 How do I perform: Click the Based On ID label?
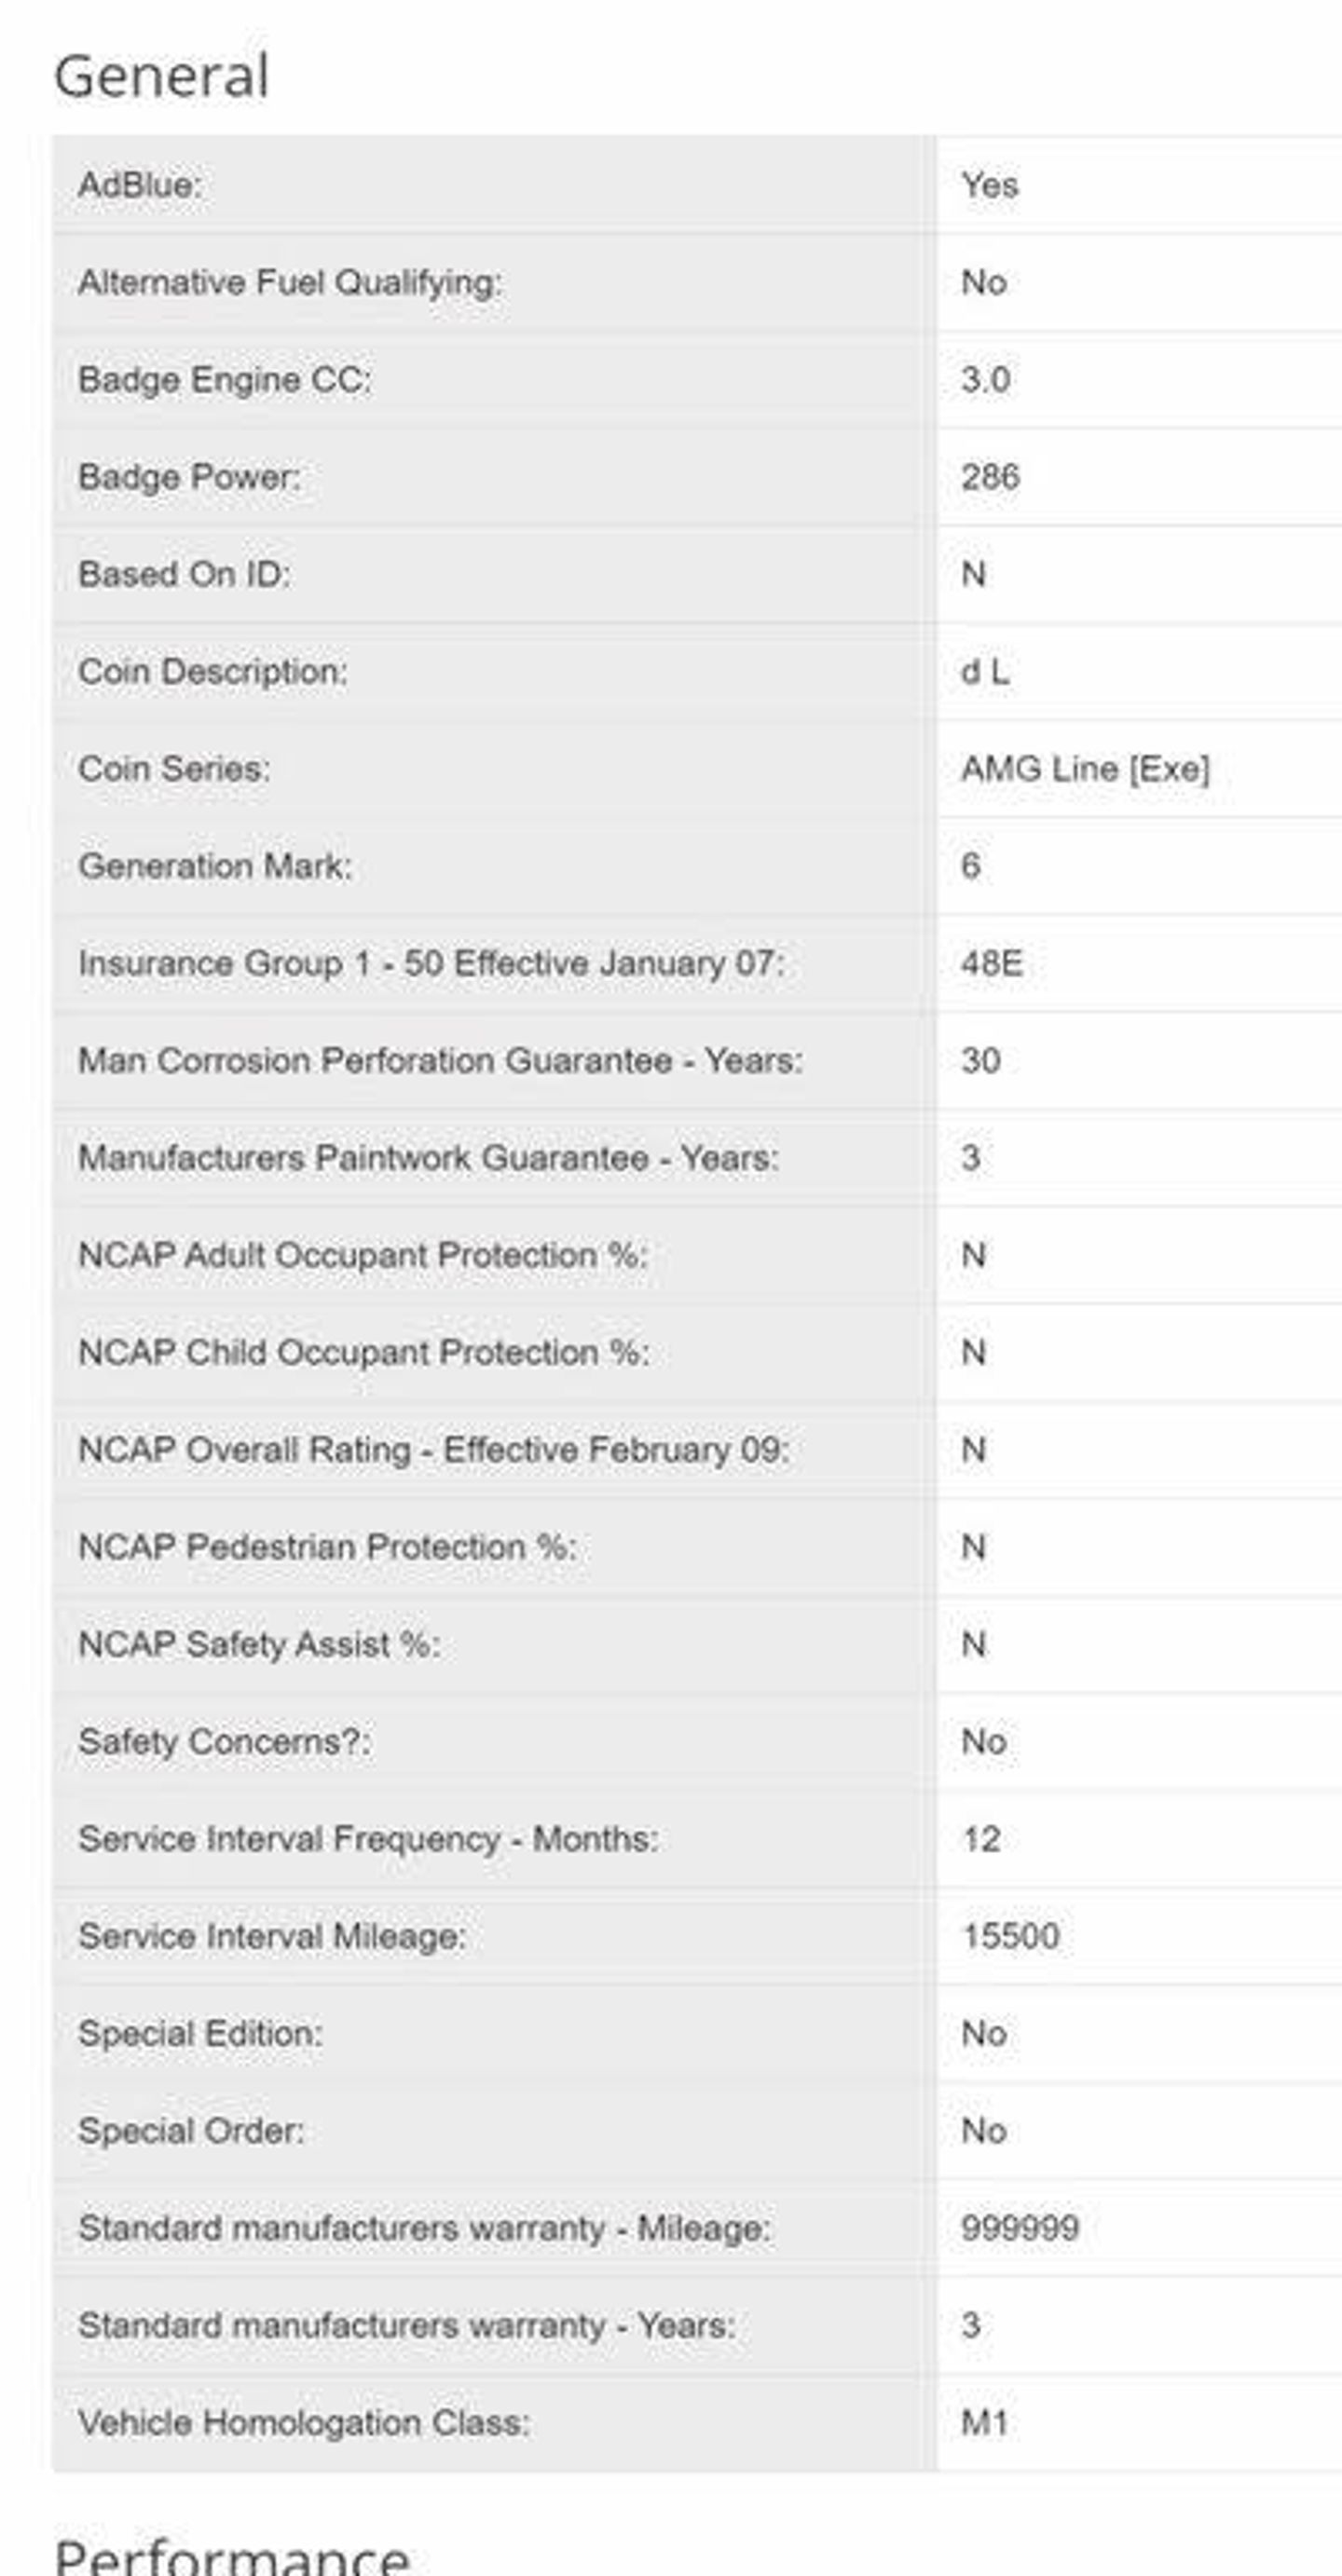[x=184, y=575]
